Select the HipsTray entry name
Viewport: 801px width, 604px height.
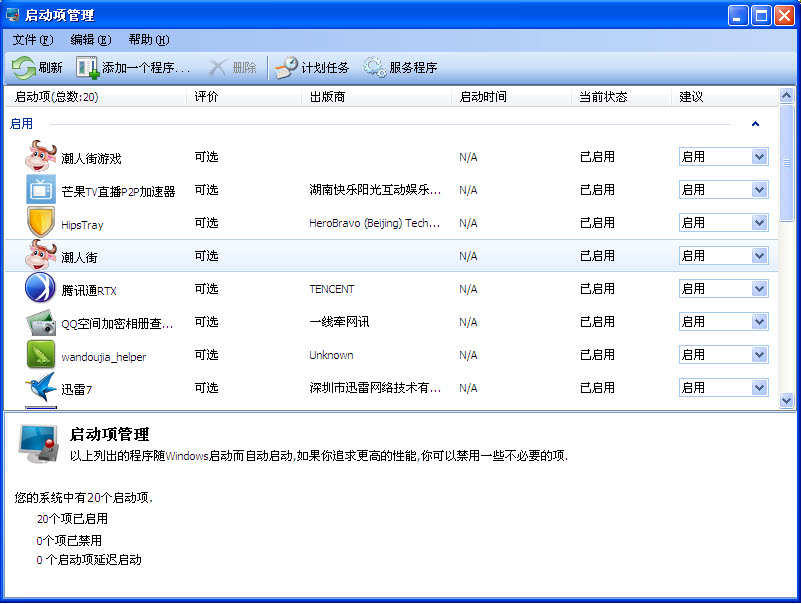tap(82, 225)
